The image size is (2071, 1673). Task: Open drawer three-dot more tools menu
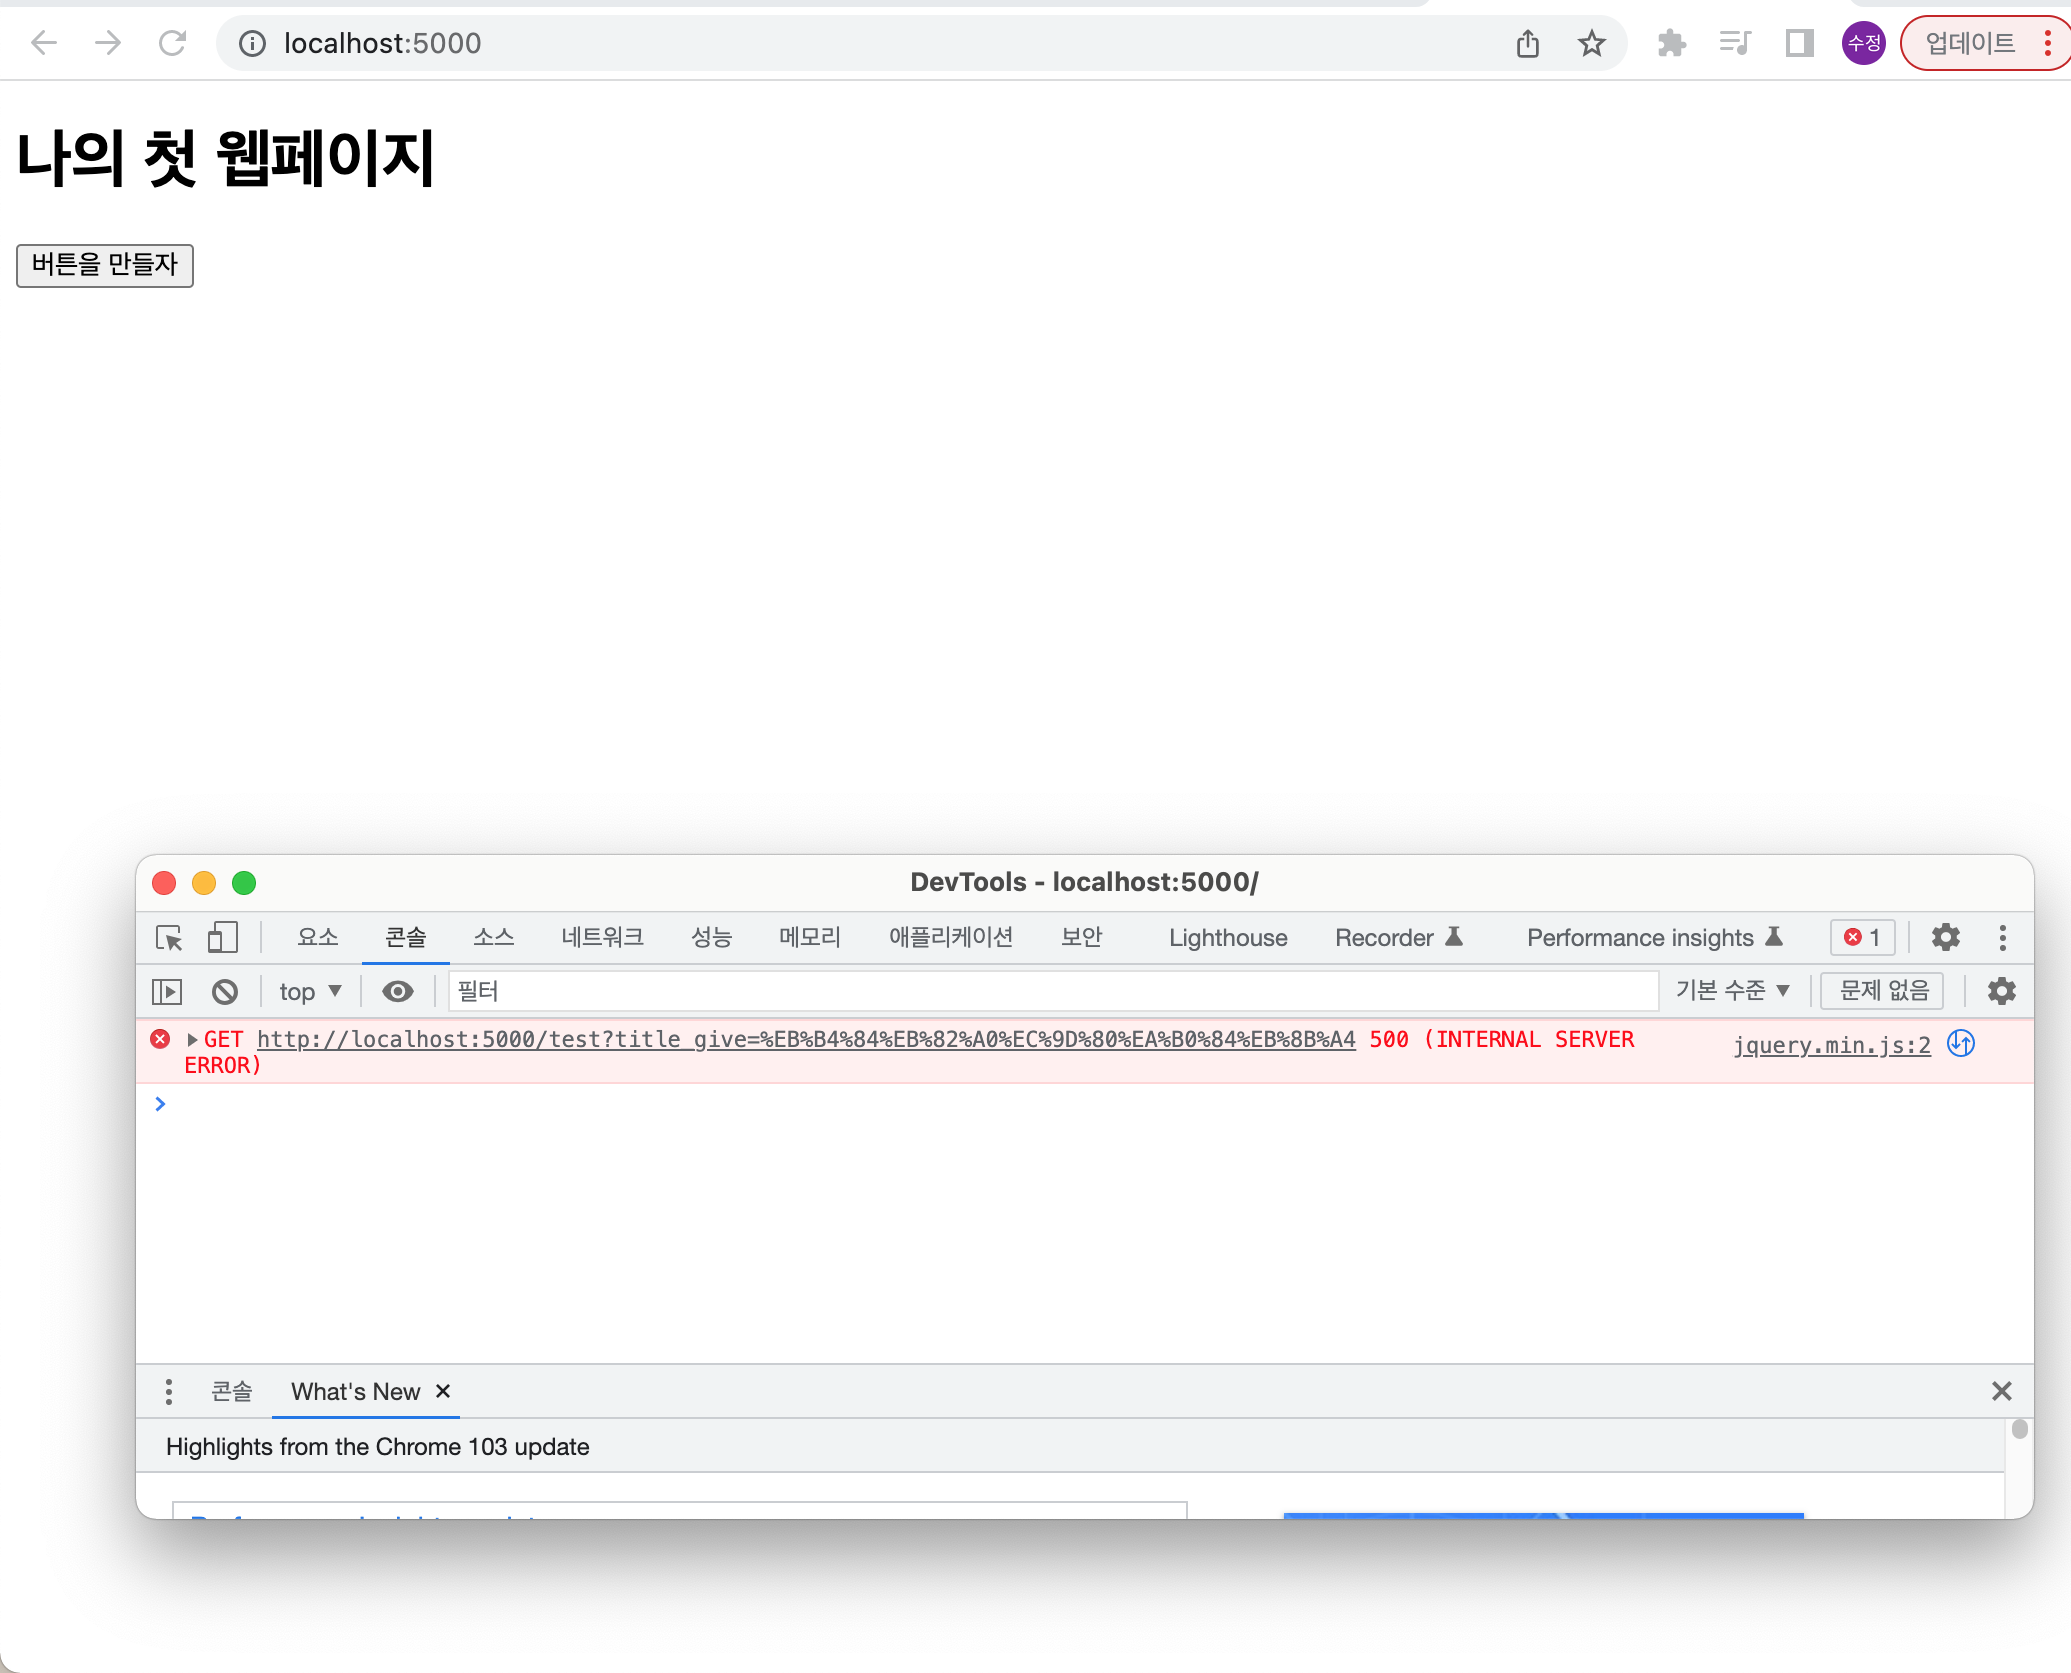click(168, 1391)
